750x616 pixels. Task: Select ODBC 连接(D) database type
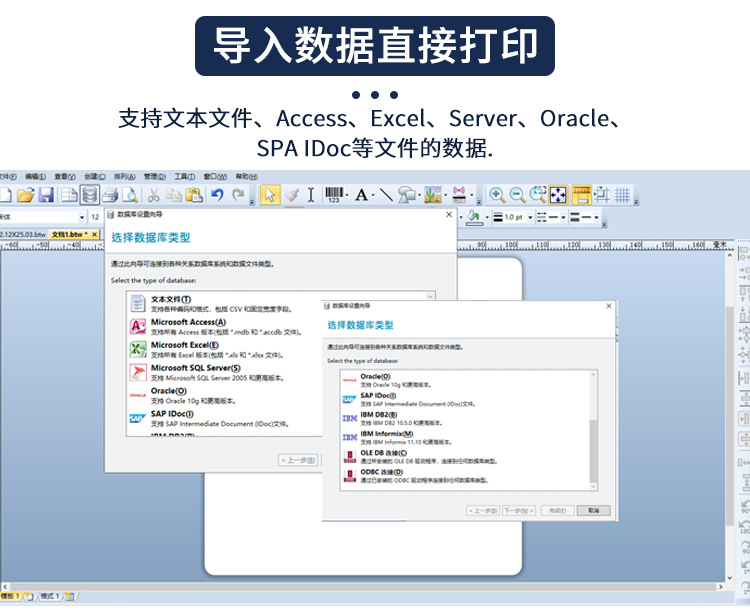tap(466, 476)
